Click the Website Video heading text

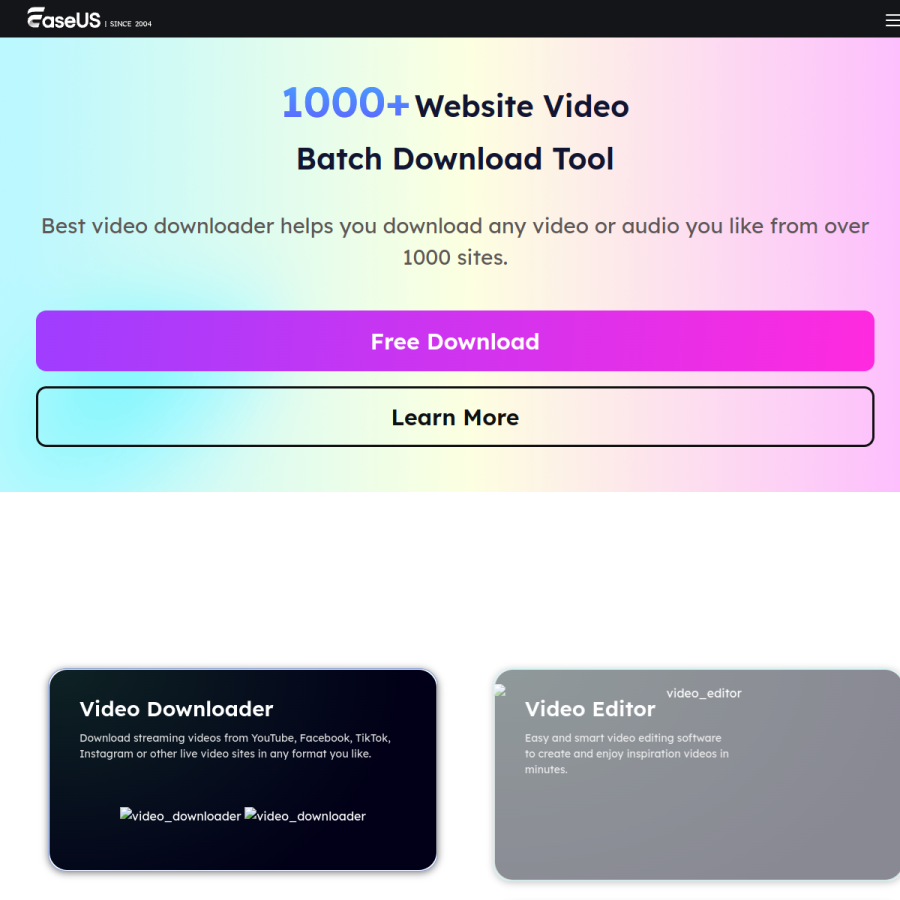[x=521, y=106]
